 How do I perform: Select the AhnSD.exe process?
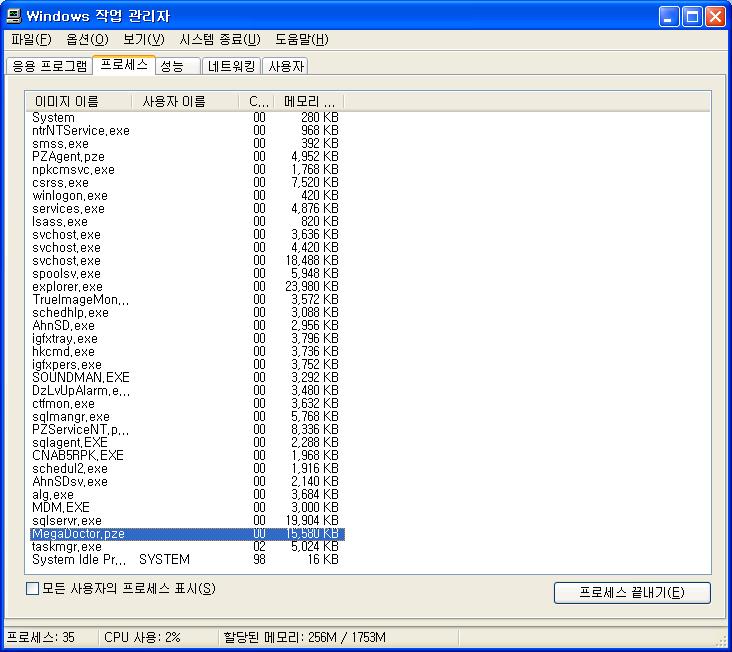coord(187,325)
